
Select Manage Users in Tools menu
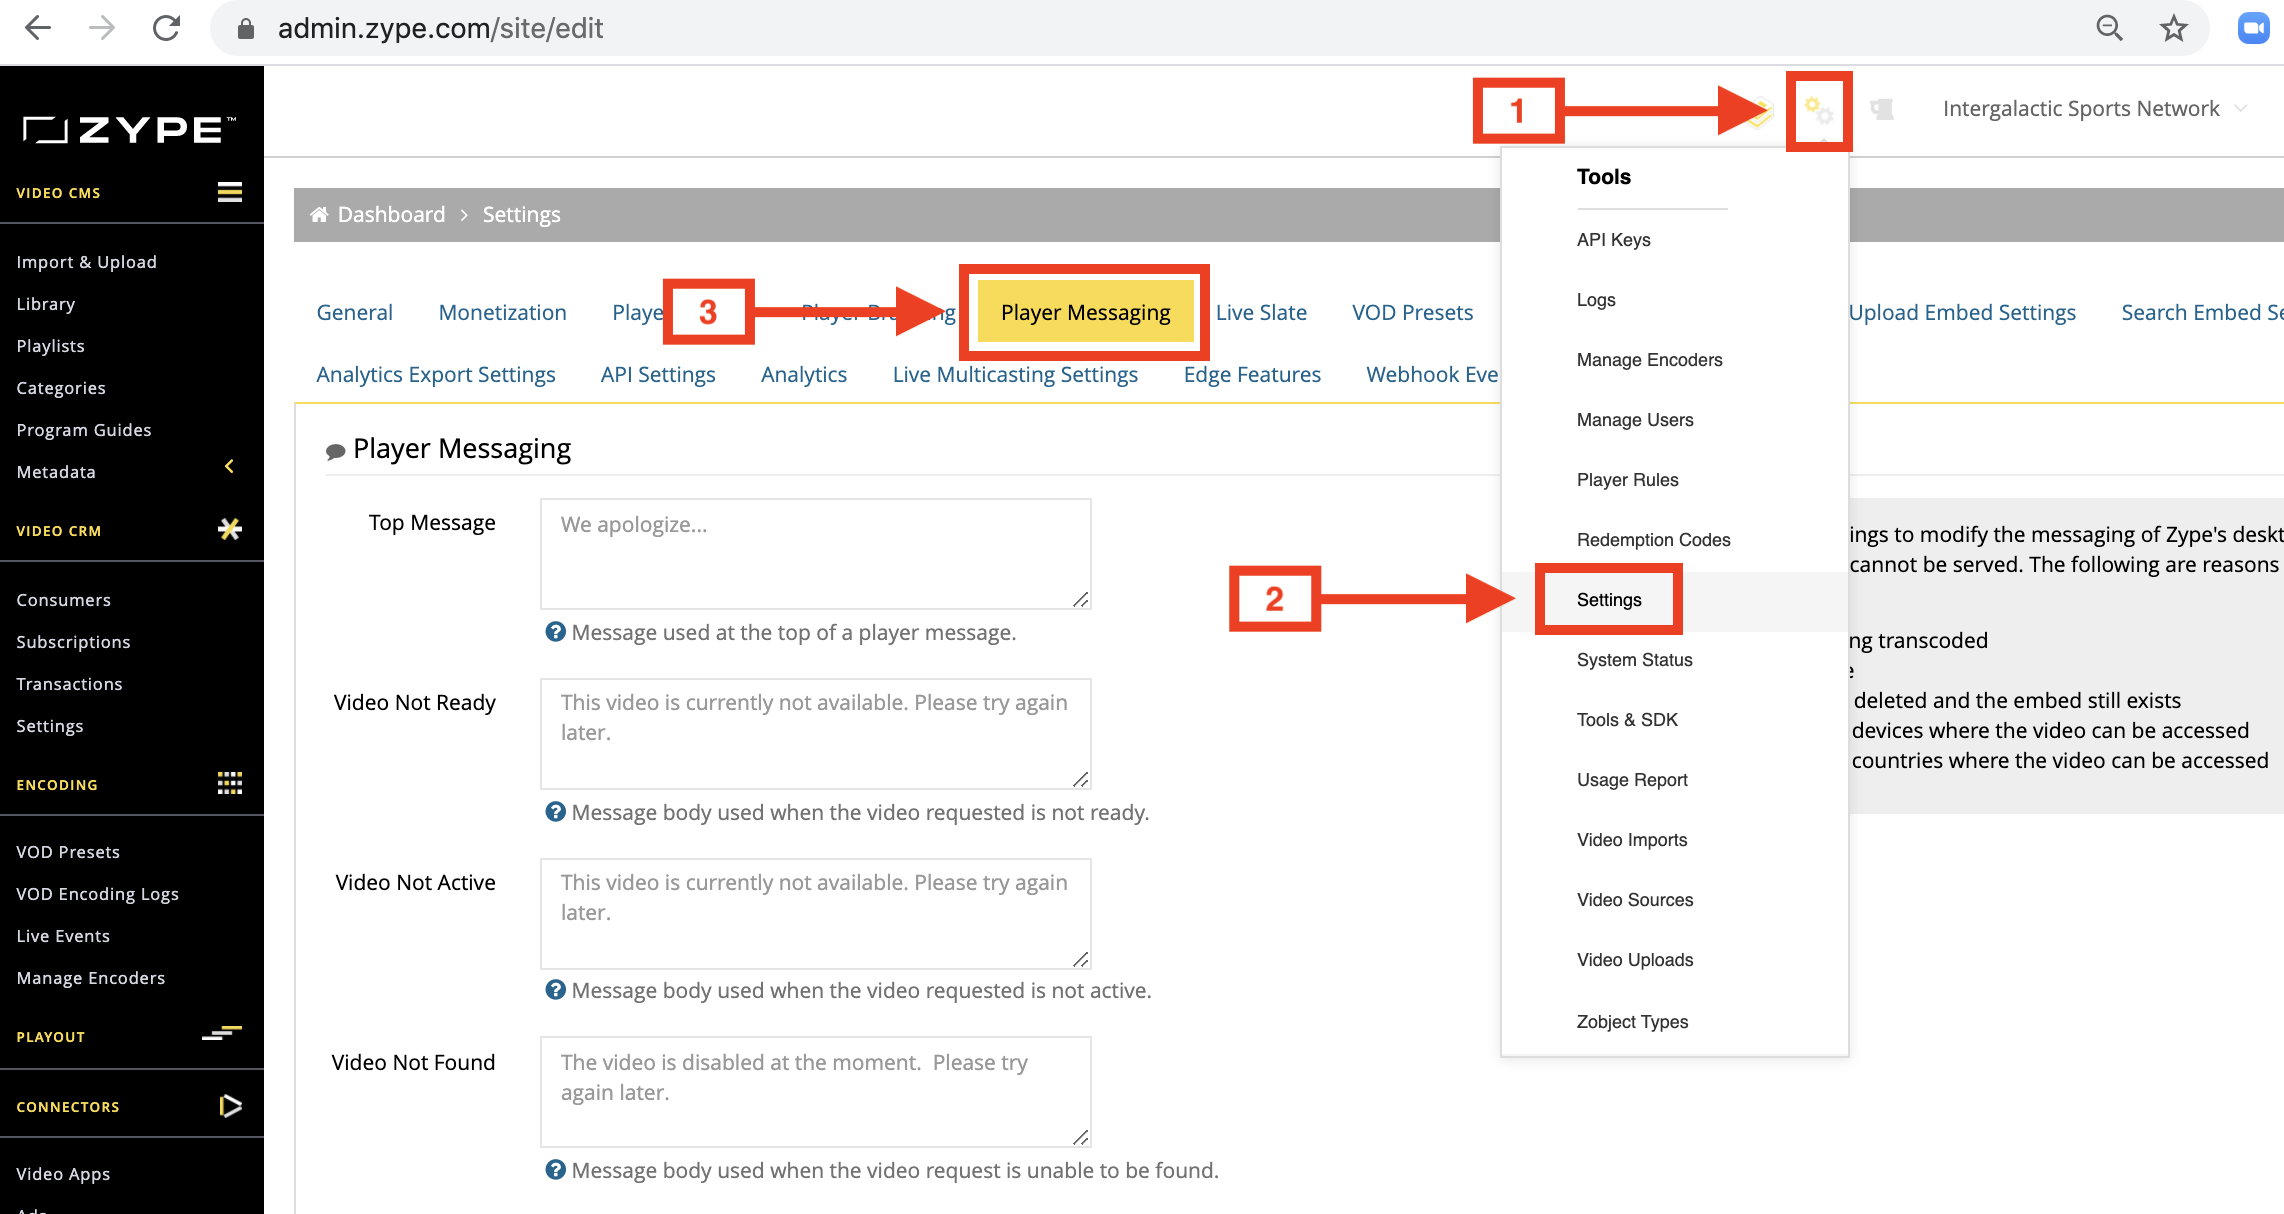point(1635,419)
